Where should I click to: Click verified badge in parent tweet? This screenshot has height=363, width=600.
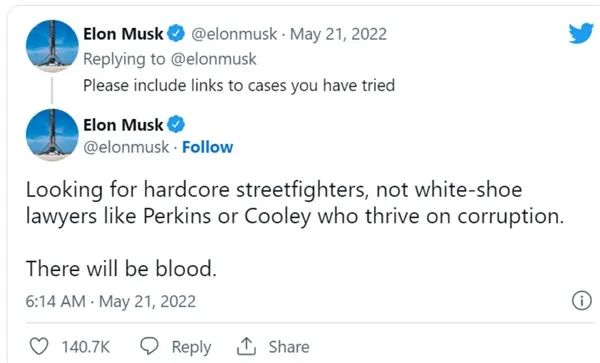tap(176, 34)
